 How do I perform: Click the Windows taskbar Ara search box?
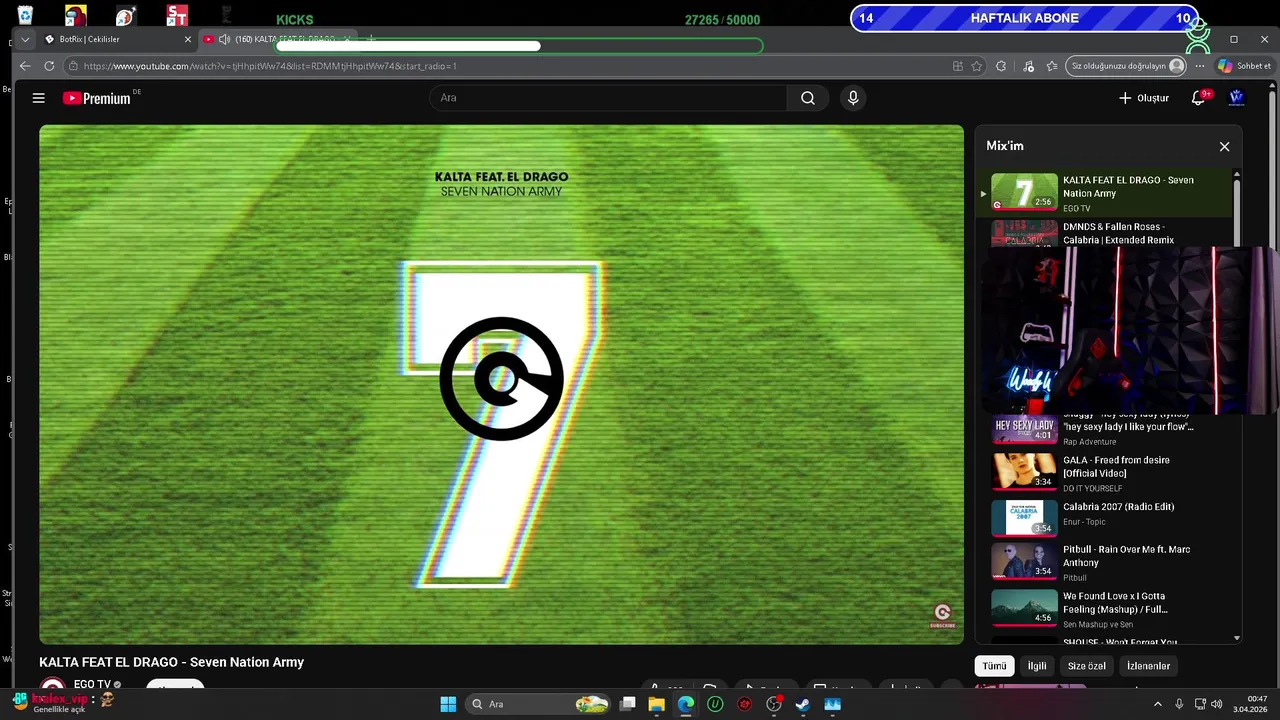540,704
